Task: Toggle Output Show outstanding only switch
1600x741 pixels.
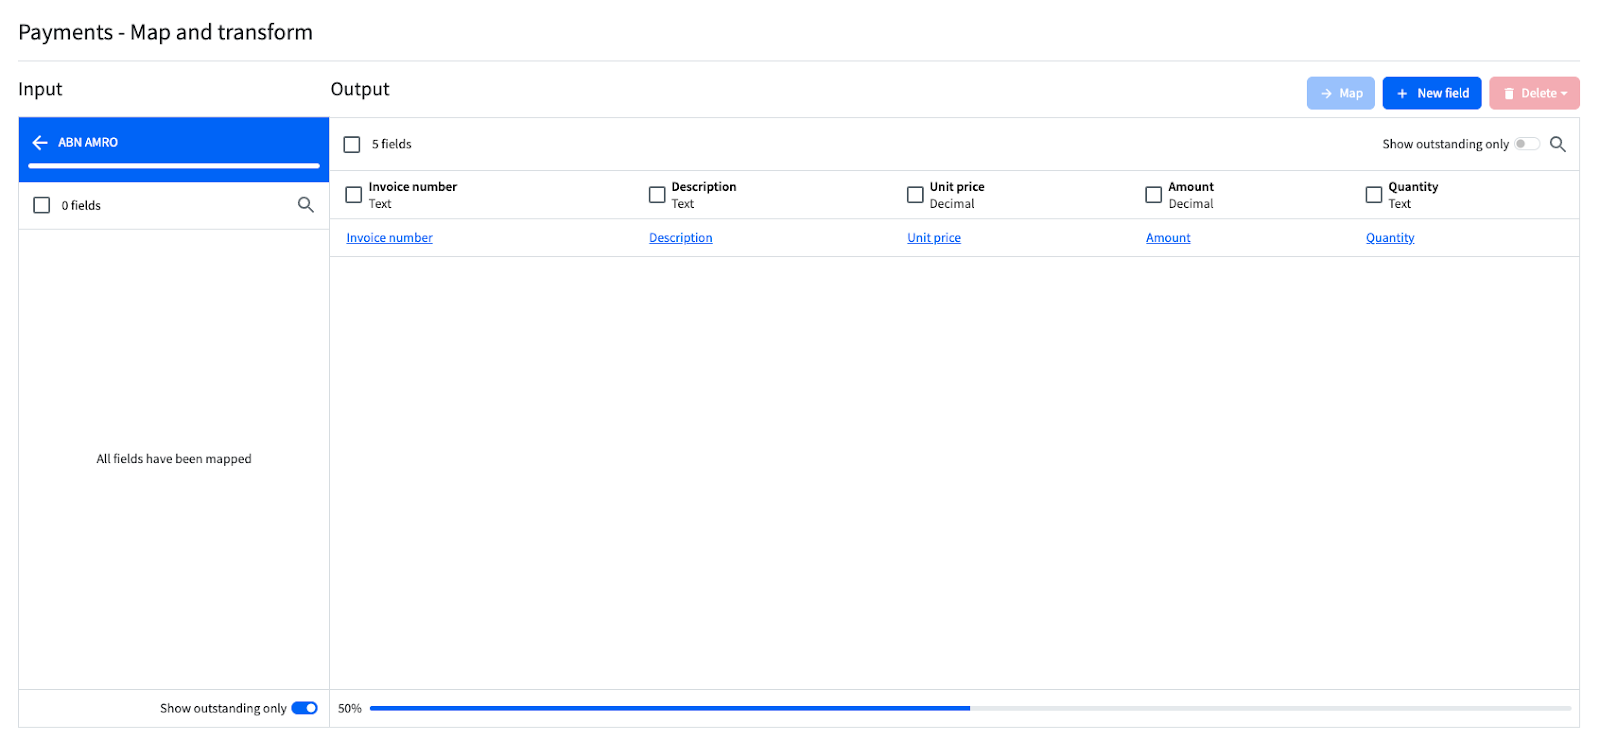Action: (x=1527, y=144)
